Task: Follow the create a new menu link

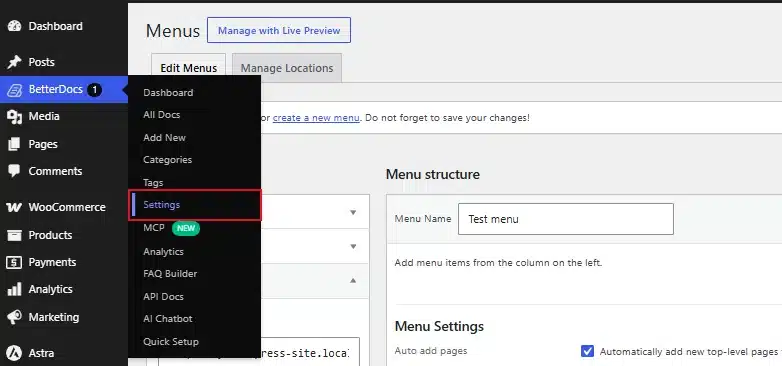Action: pyautogui.click(x=316, y=118)
